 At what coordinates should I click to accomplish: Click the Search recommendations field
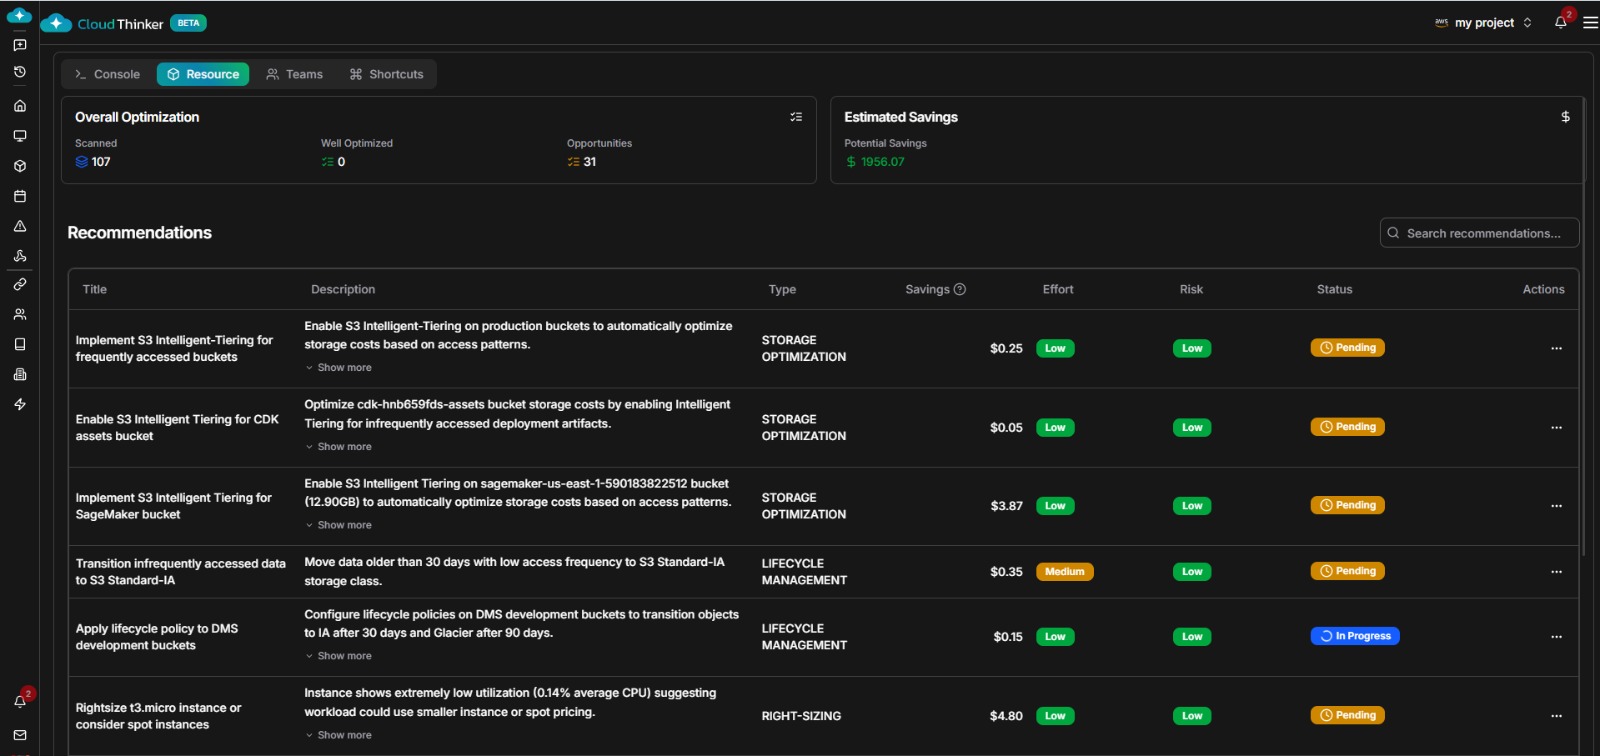coord(1480,233)
